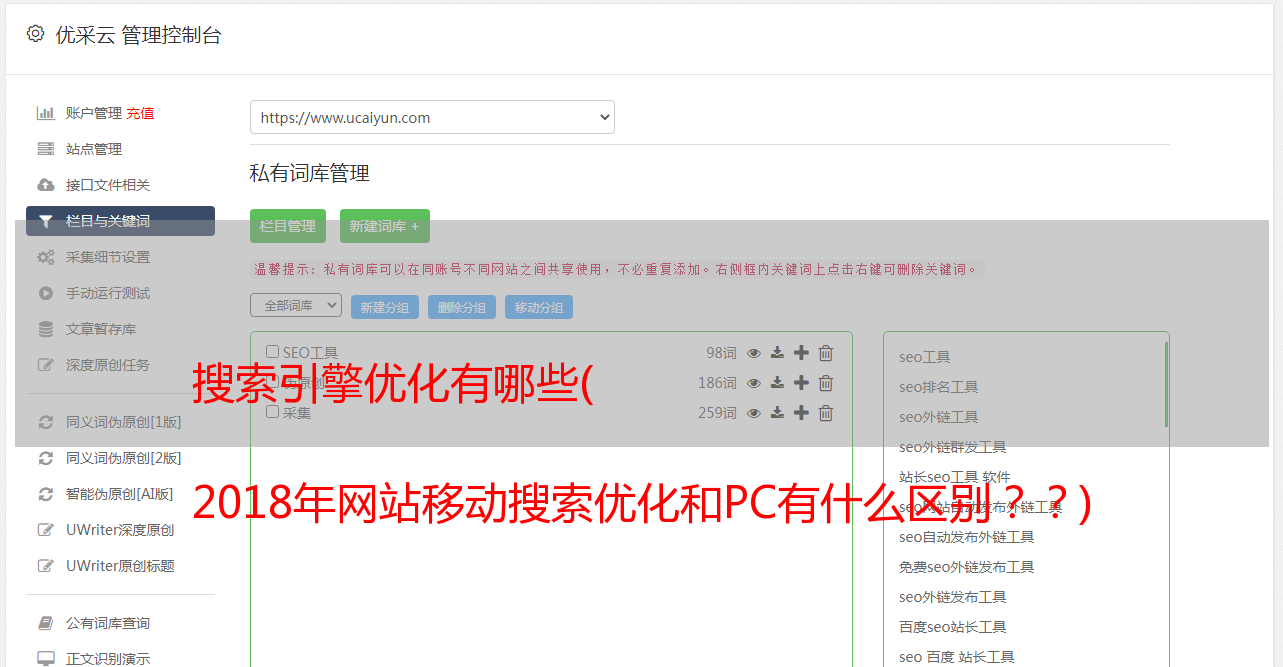Open 公有词库查询 via its book icon
Image resolution: width=1283 pixels, height=667 pixels.
tap(46, 623)
